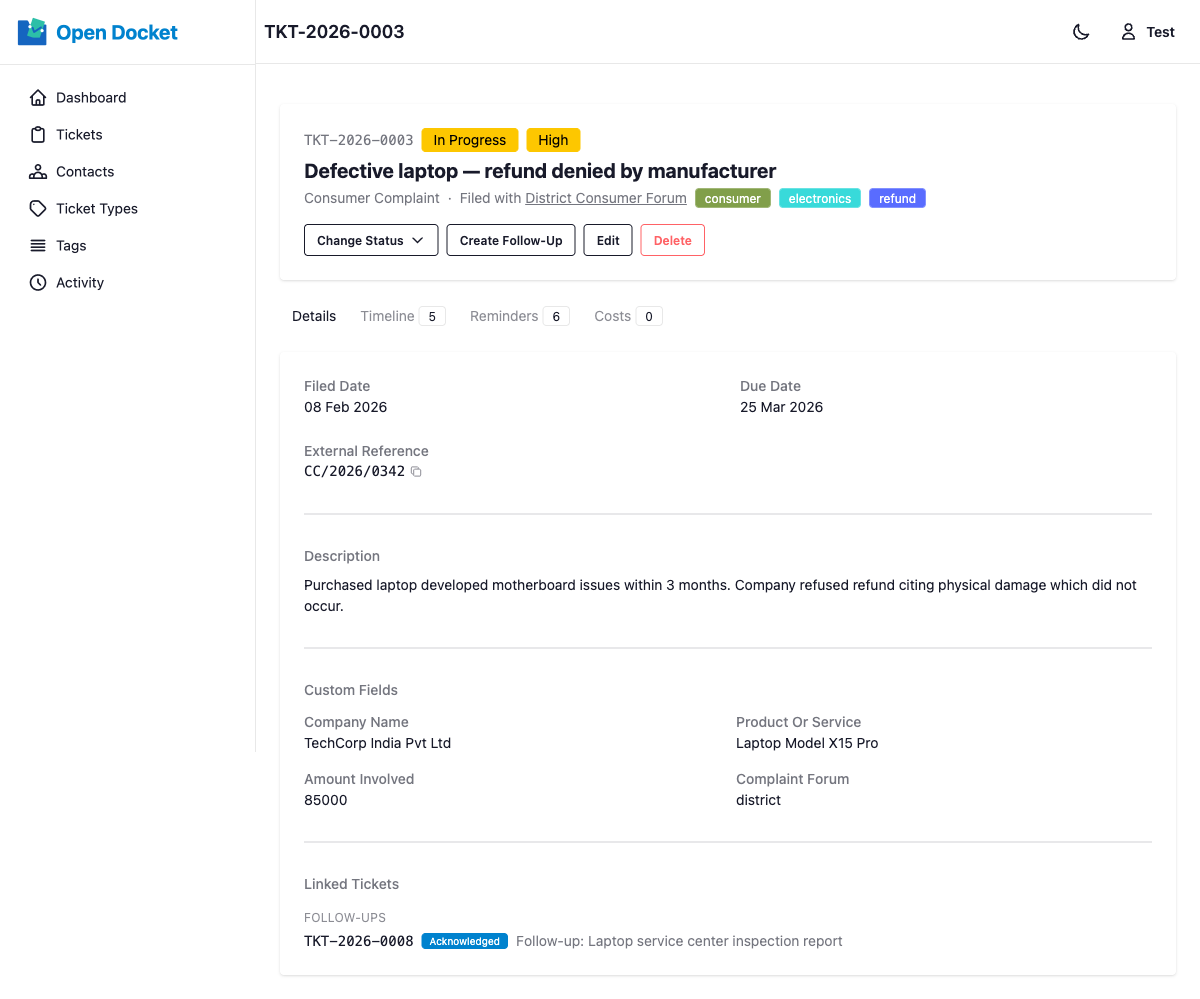Toggle dark mode with moon icon
The width and height of the screenshot is (1200, 999).
pyautogui.click(x=1081, y=32)
